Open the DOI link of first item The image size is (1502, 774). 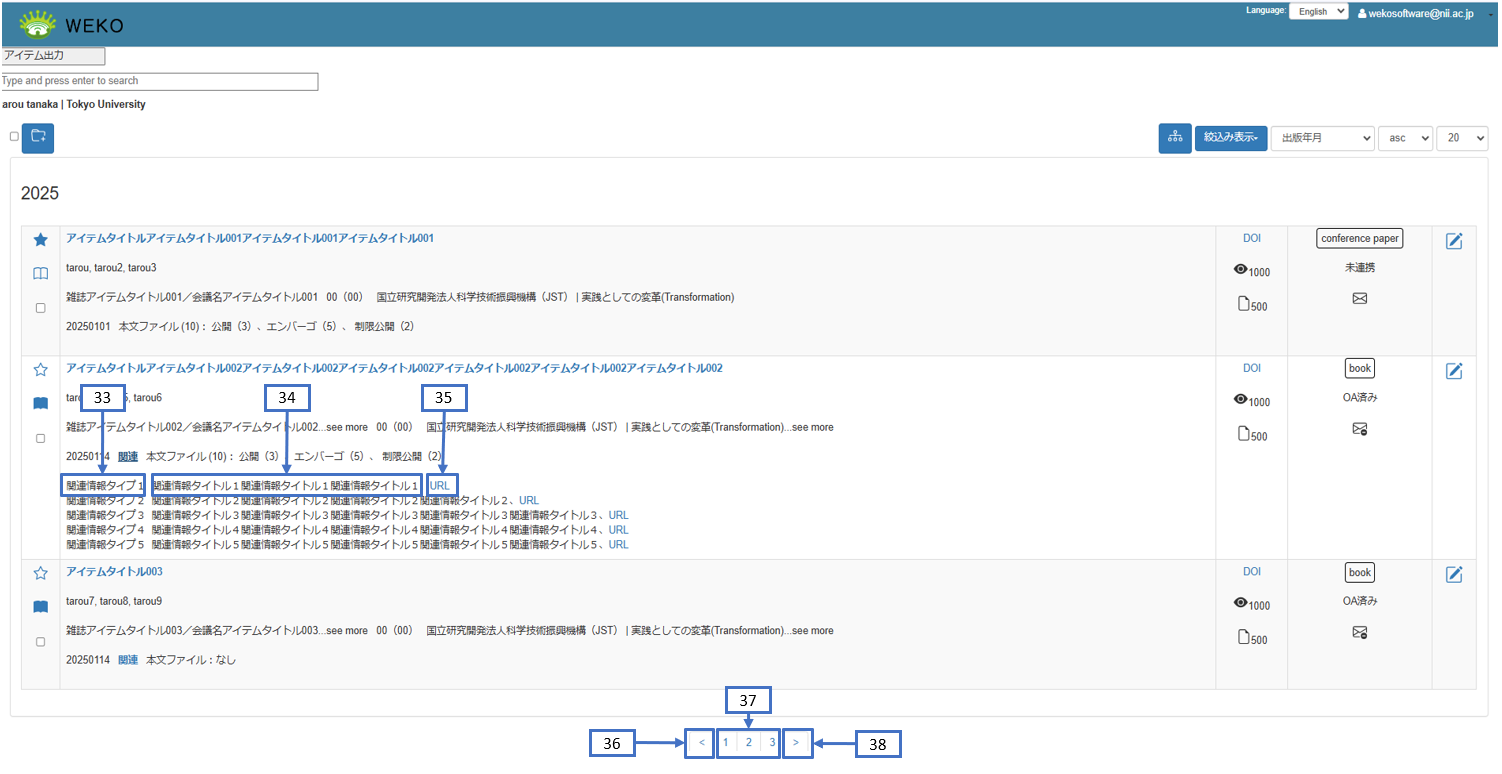(x=1252, y=238)
